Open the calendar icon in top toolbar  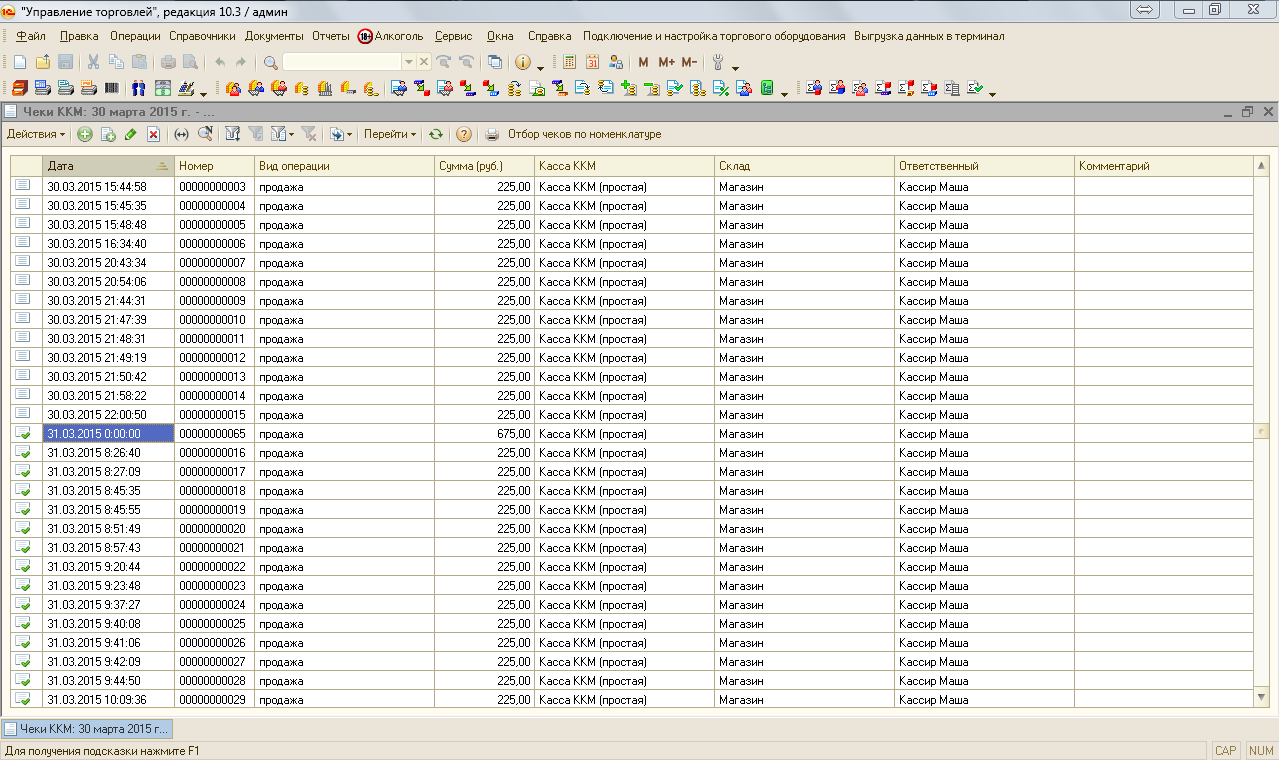click(x=592, y=62)
